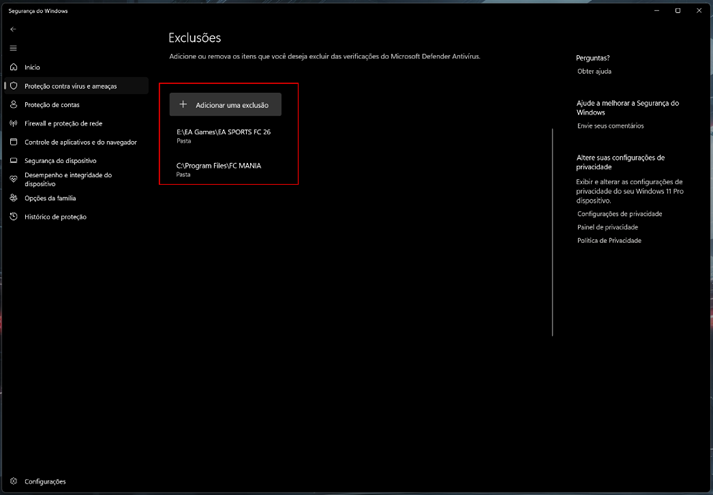Open Opções da família section
713x495 pixels.
coord(50,198)
